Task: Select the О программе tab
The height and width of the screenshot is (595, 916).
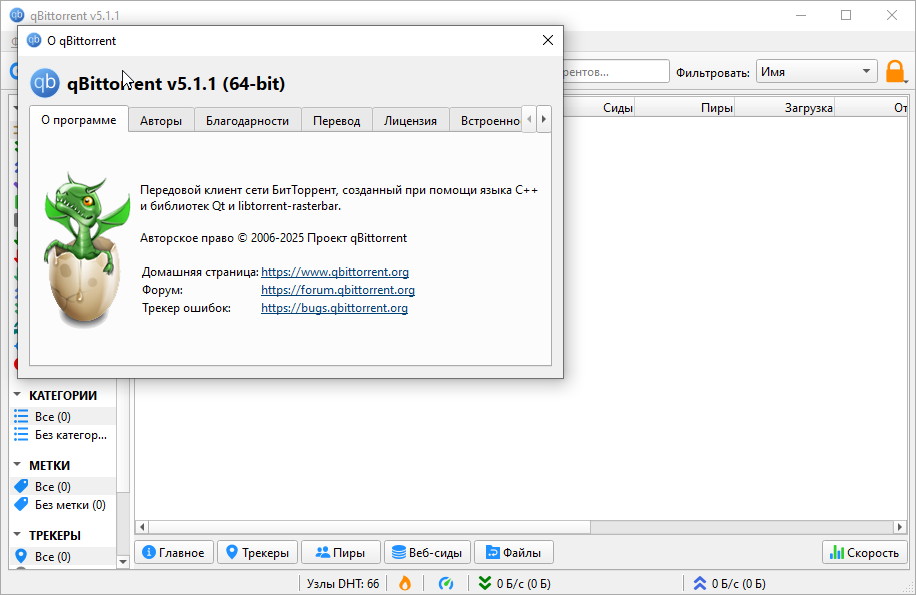Action: [79, 120]
